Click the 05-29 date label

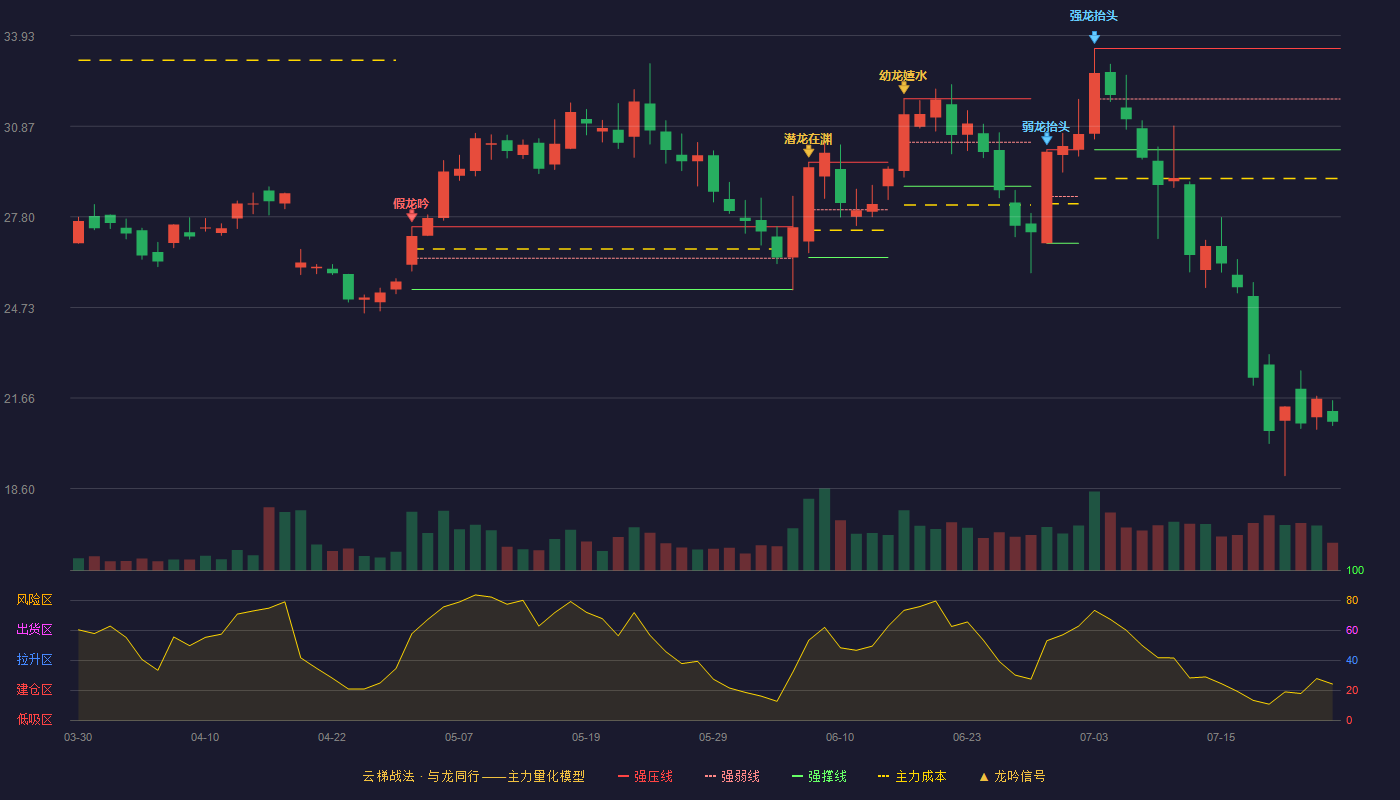(713, 737)
